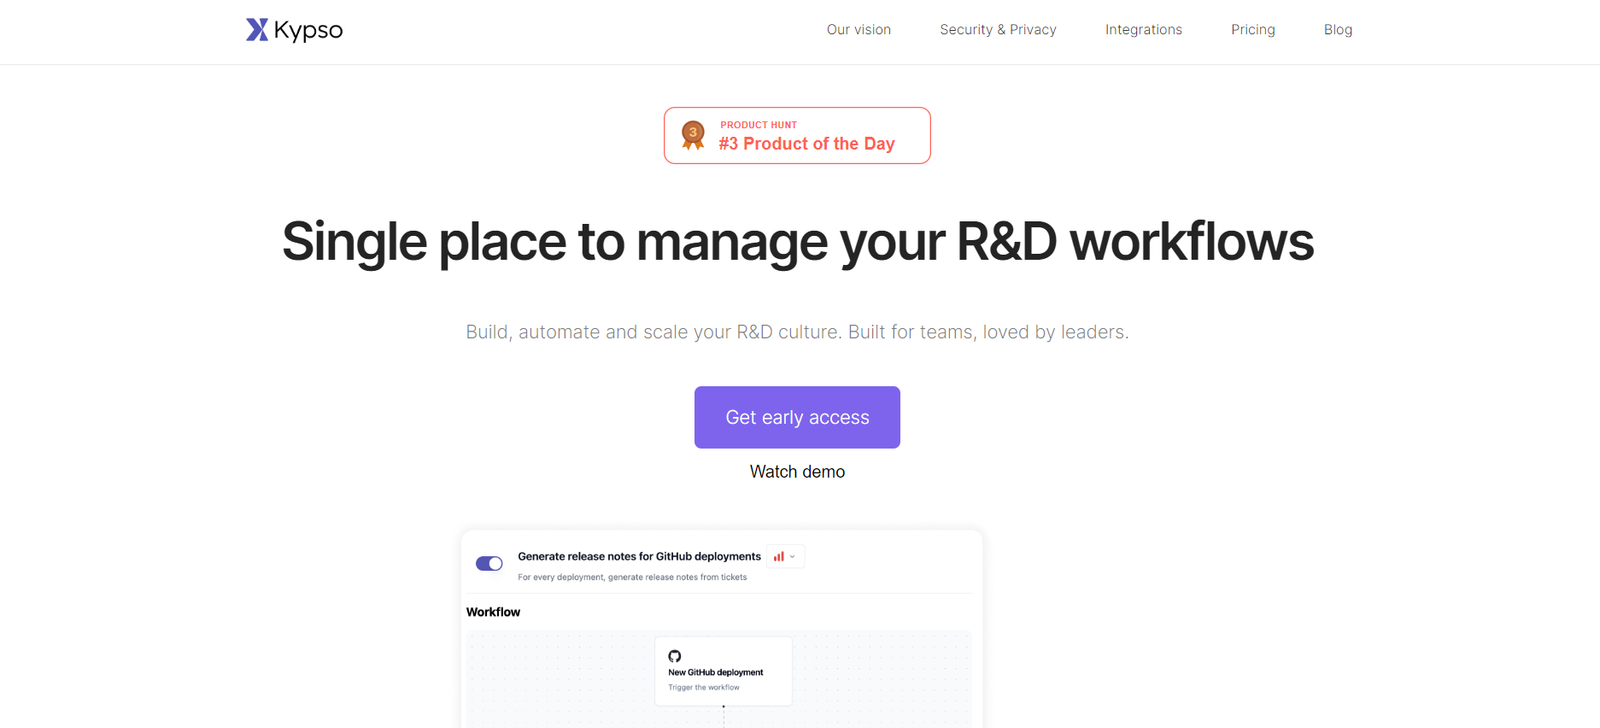Open the Our vision menu item
This screenshot has width=1600, height=728.
[858, 30]
